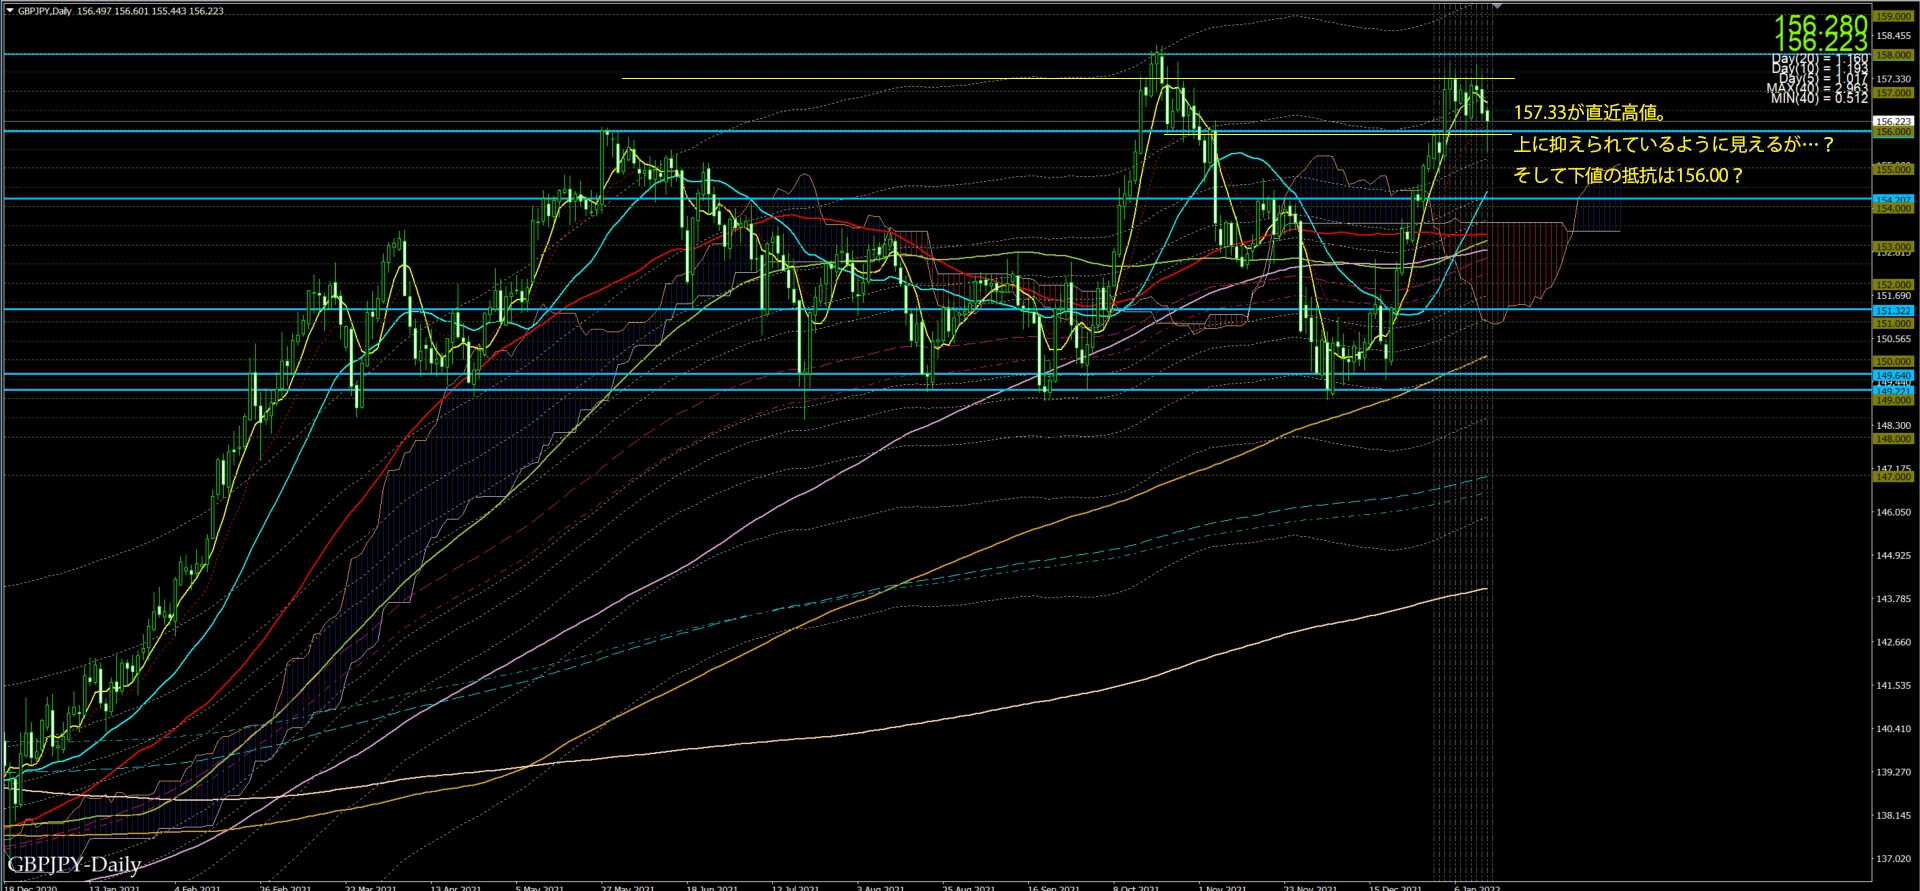Click the 143.780 price on the scale
Image resolution: width=1920 pixels, height=891 pixels.
pos(1892,599)
